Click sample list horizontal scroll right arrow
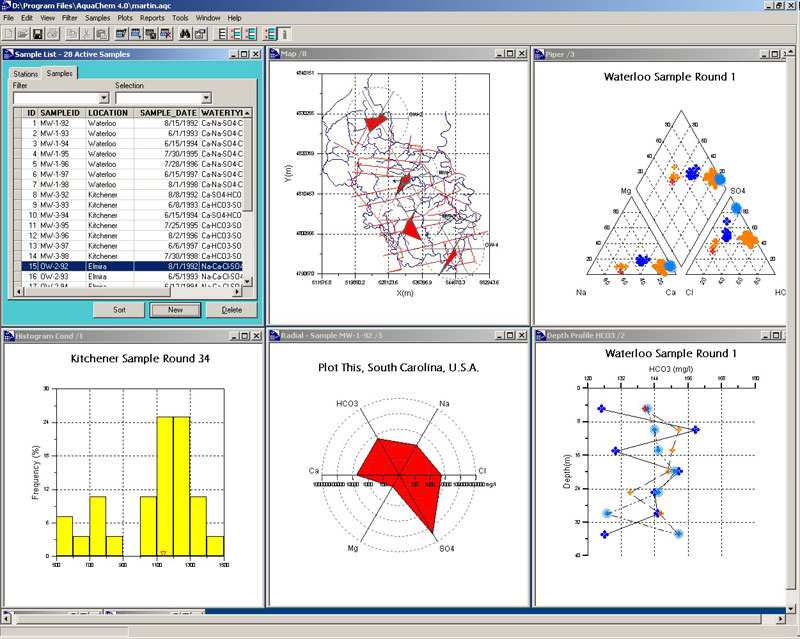The height and width of the screenshot is (639, 800). [237, 291]
